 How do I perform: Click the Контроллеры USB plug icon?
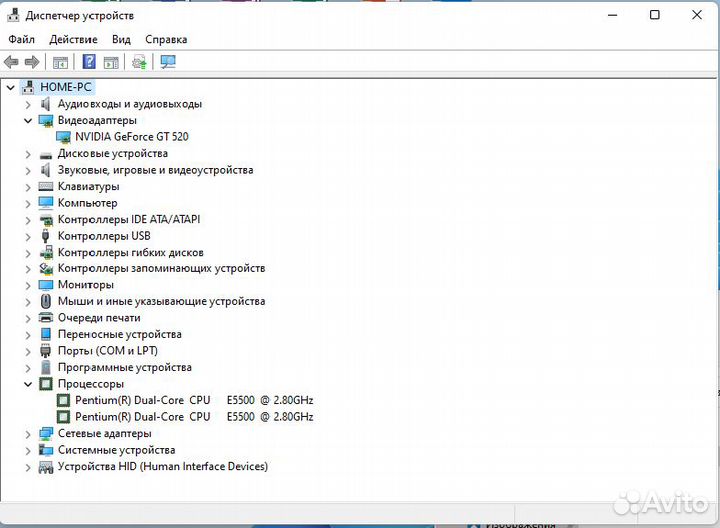[45, 236]
